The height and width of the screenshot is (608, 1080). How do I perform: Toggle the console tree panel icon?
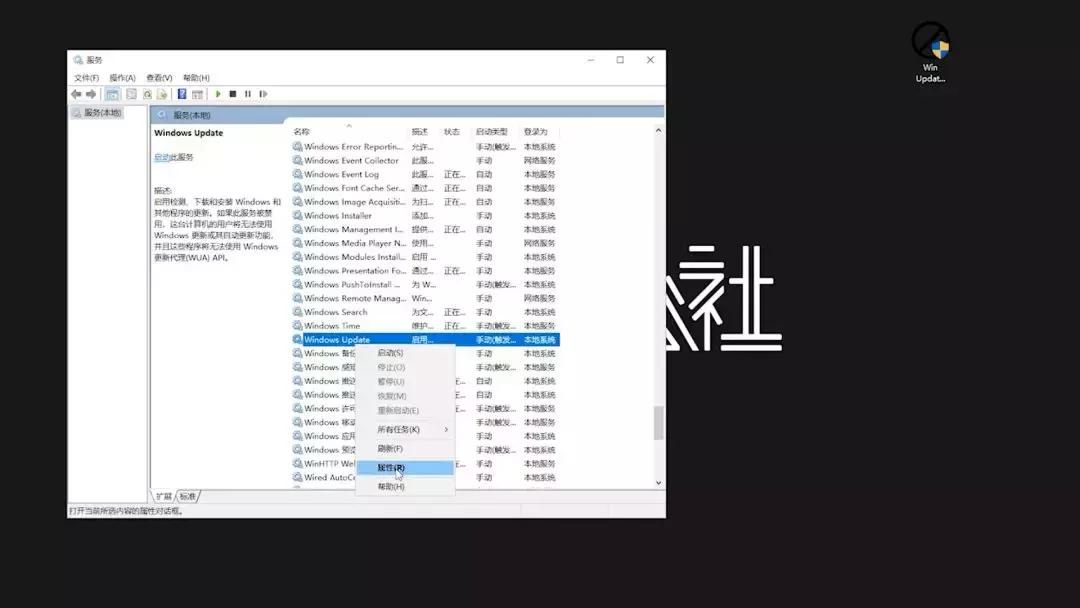(112, 93)
